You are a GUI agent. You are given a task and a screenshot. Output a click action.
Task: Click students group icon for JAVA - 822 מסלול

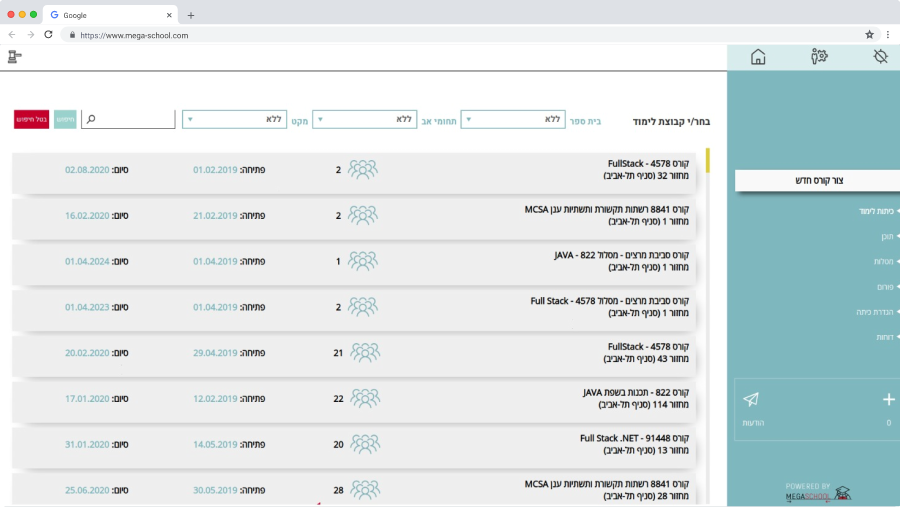[x=363, y=261]
